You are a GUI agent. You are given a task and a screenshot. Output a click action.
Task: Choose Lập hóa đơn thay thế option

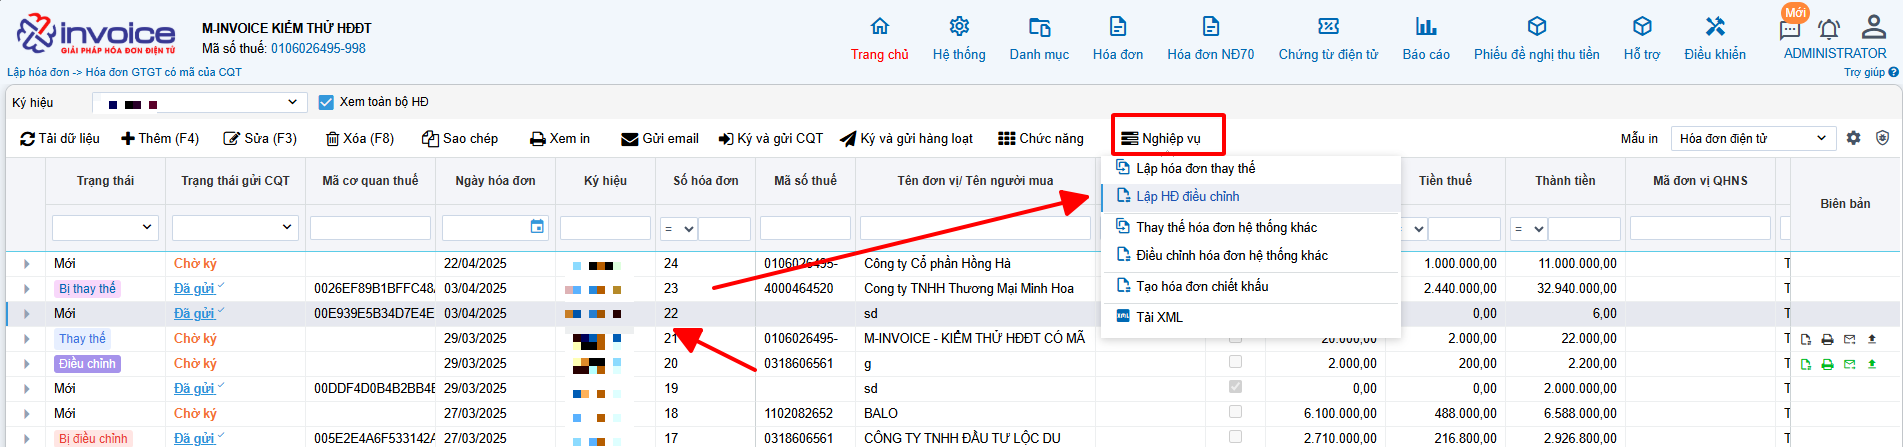coord(1195,169)
